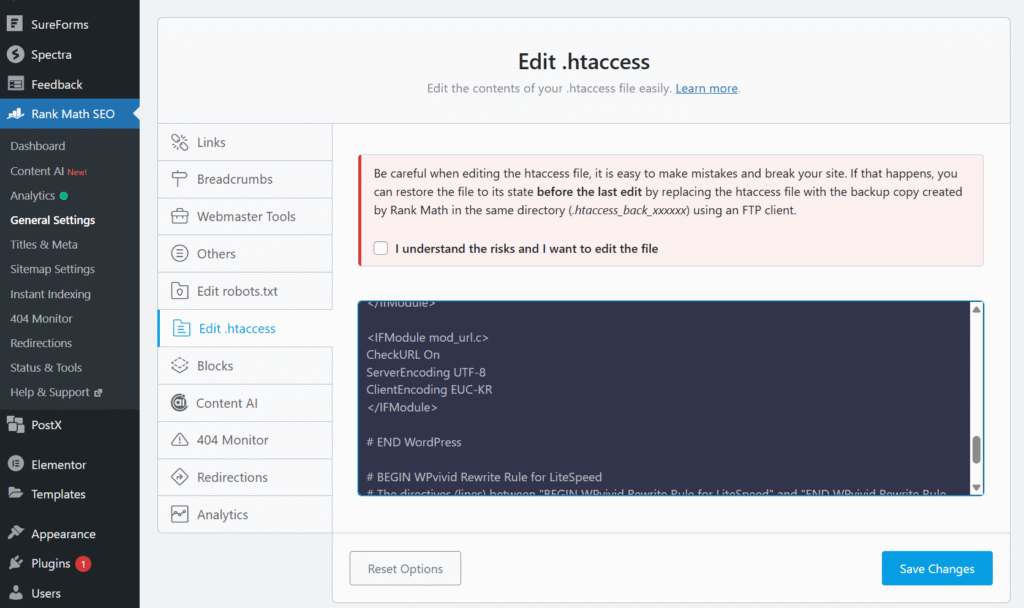Click the Plugins plug icon

click(16, 563)
